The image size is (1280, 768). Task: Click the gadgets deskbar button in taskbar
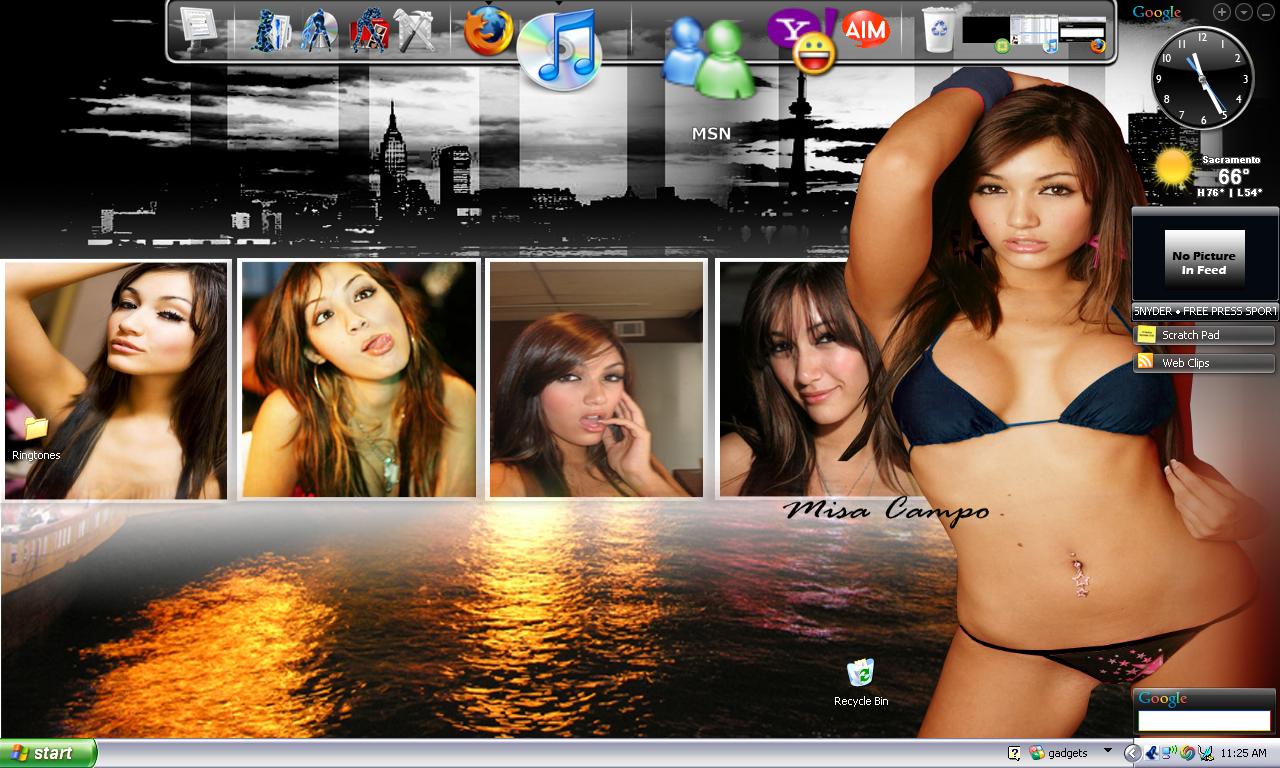1059,753
